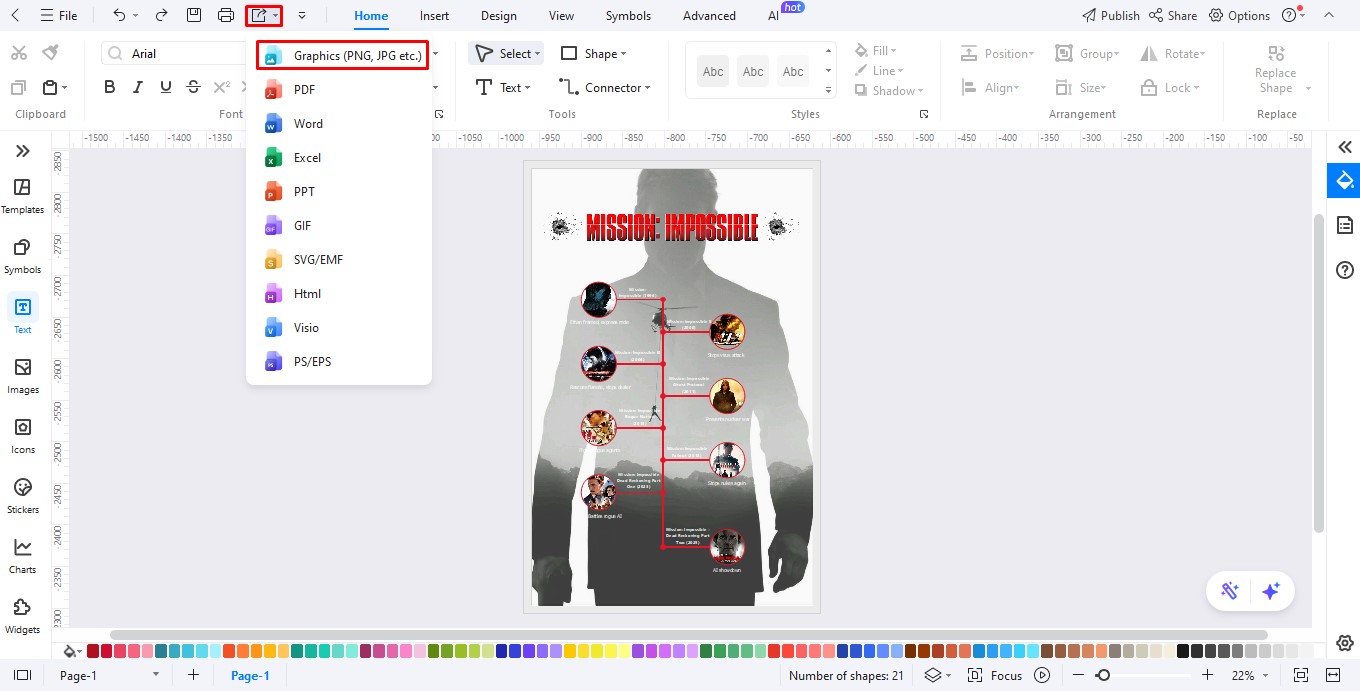Click the Share button
Viewport: 1360px width, 691px height.
tap(1173, 16)
